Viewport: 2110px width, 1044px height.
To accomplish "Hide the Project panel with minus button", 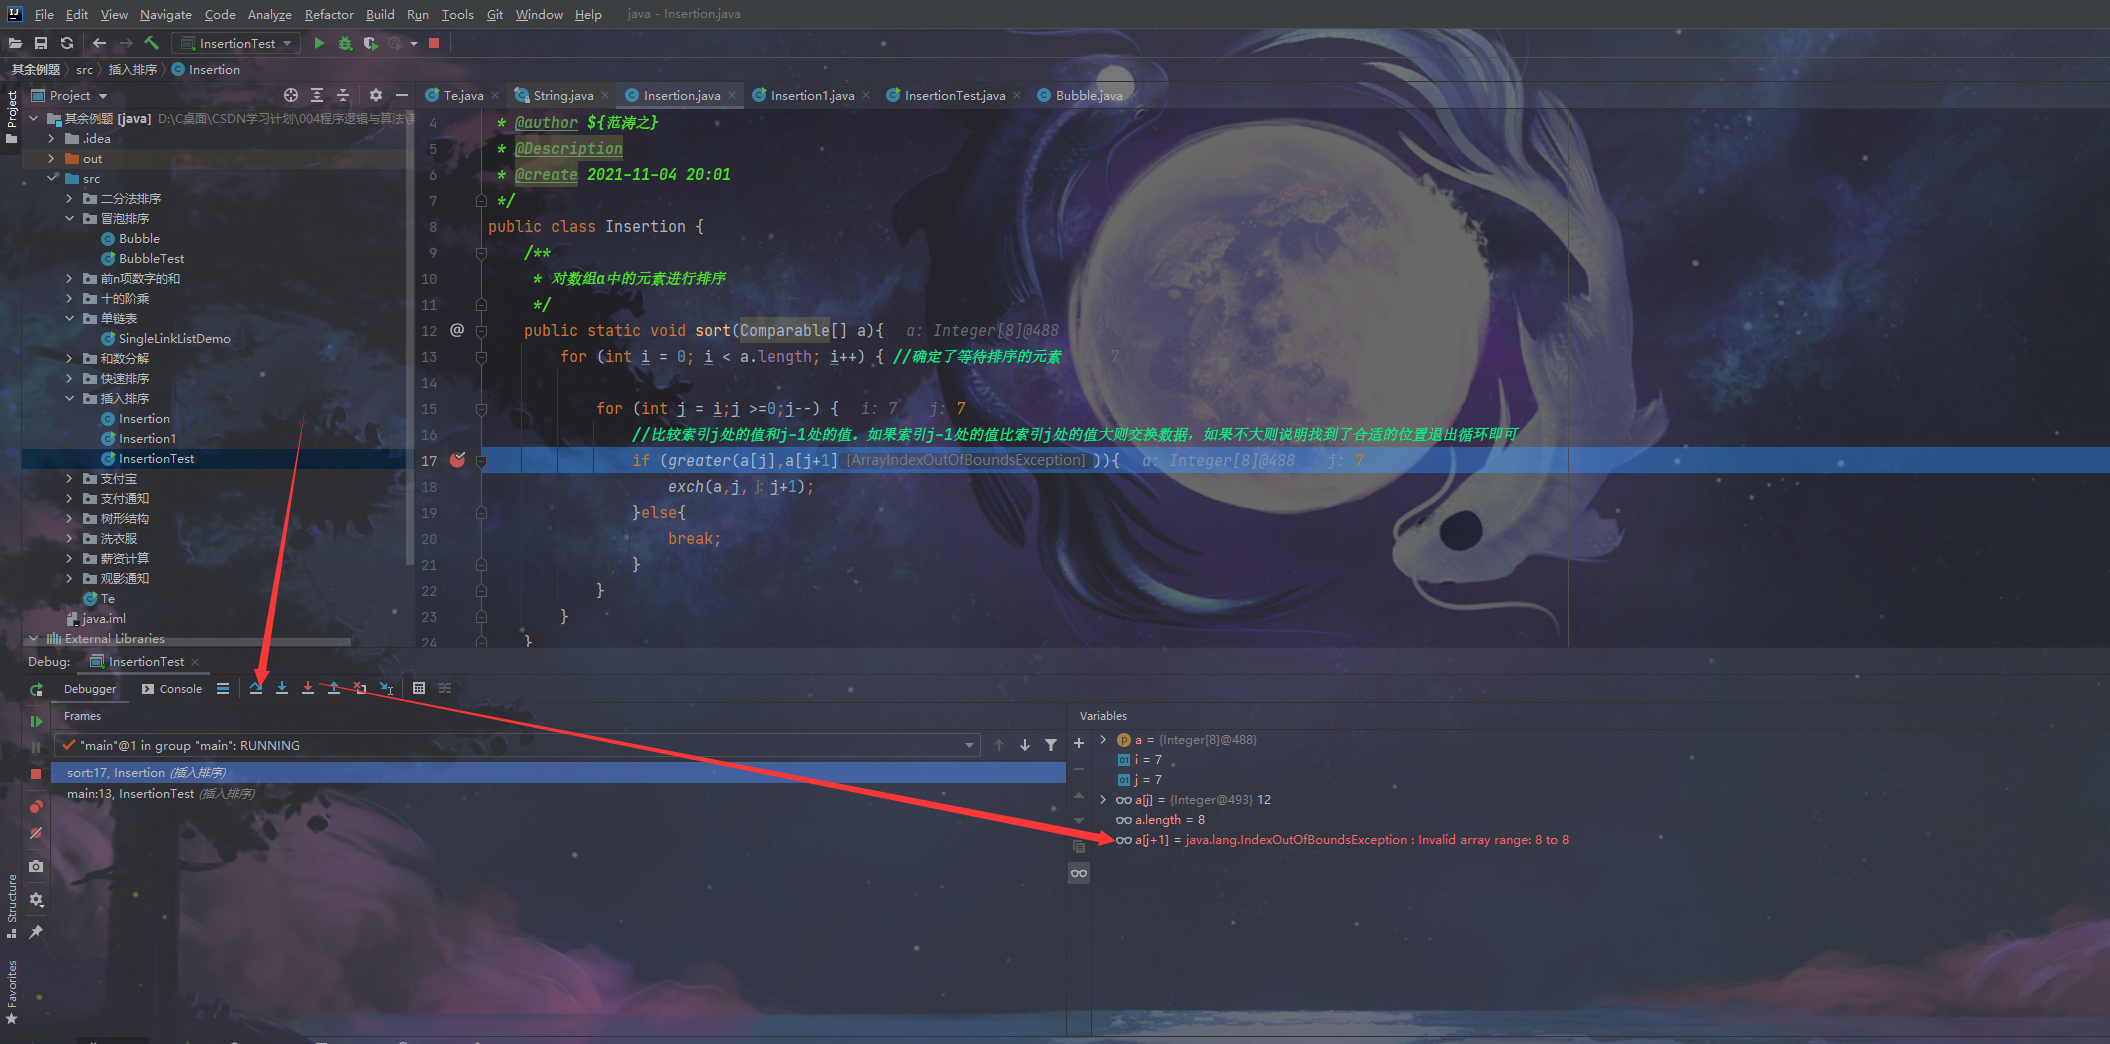I will [402, 95].
